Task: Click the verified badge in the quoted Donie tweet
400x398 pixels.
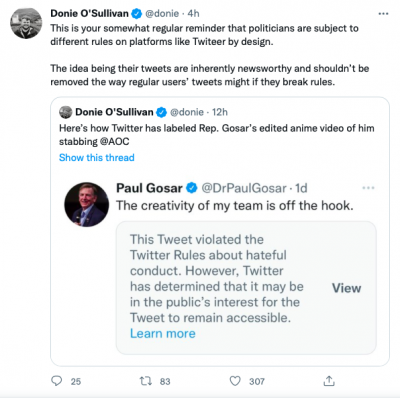Action: pos(162,112)
